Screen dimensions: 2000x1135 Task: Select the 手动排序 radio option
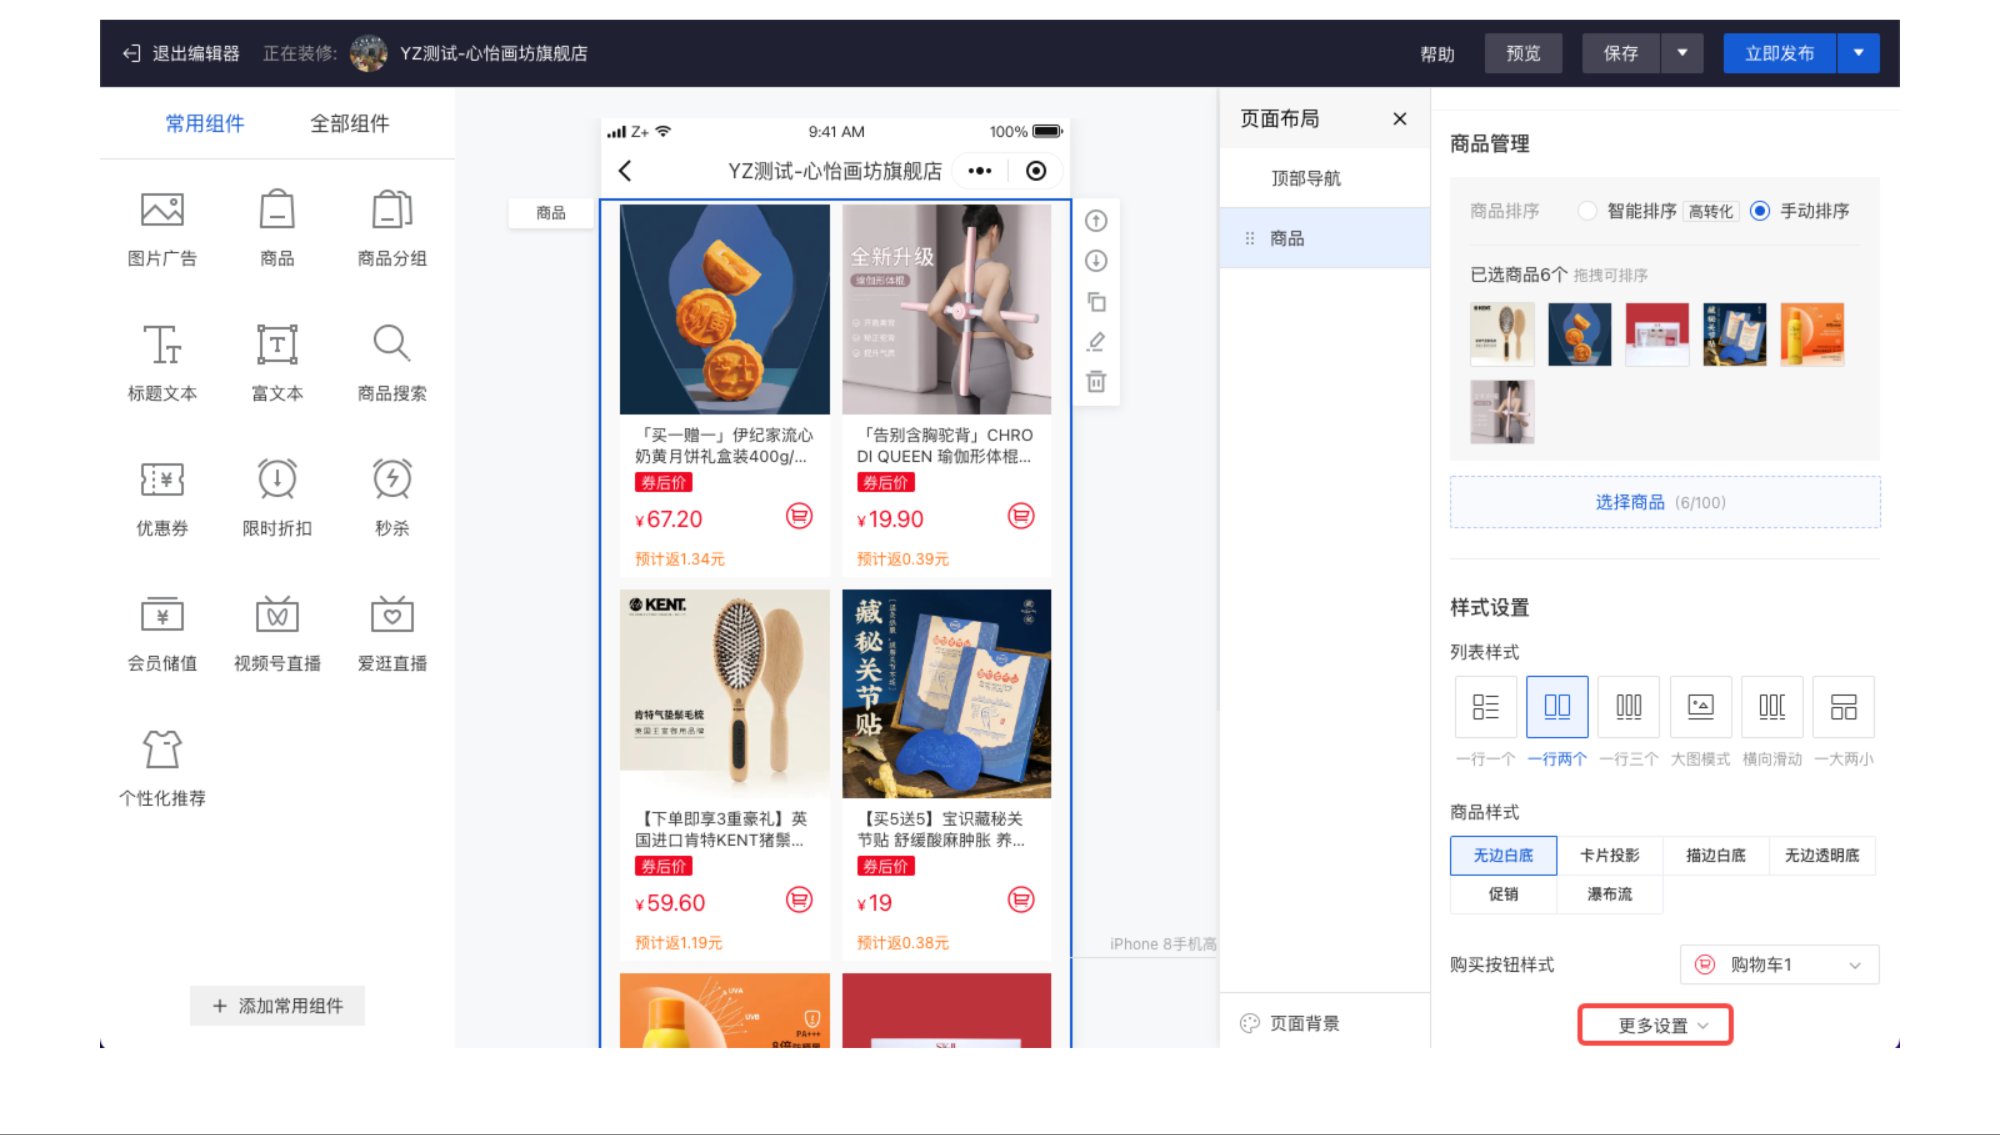click(1760, 211)
